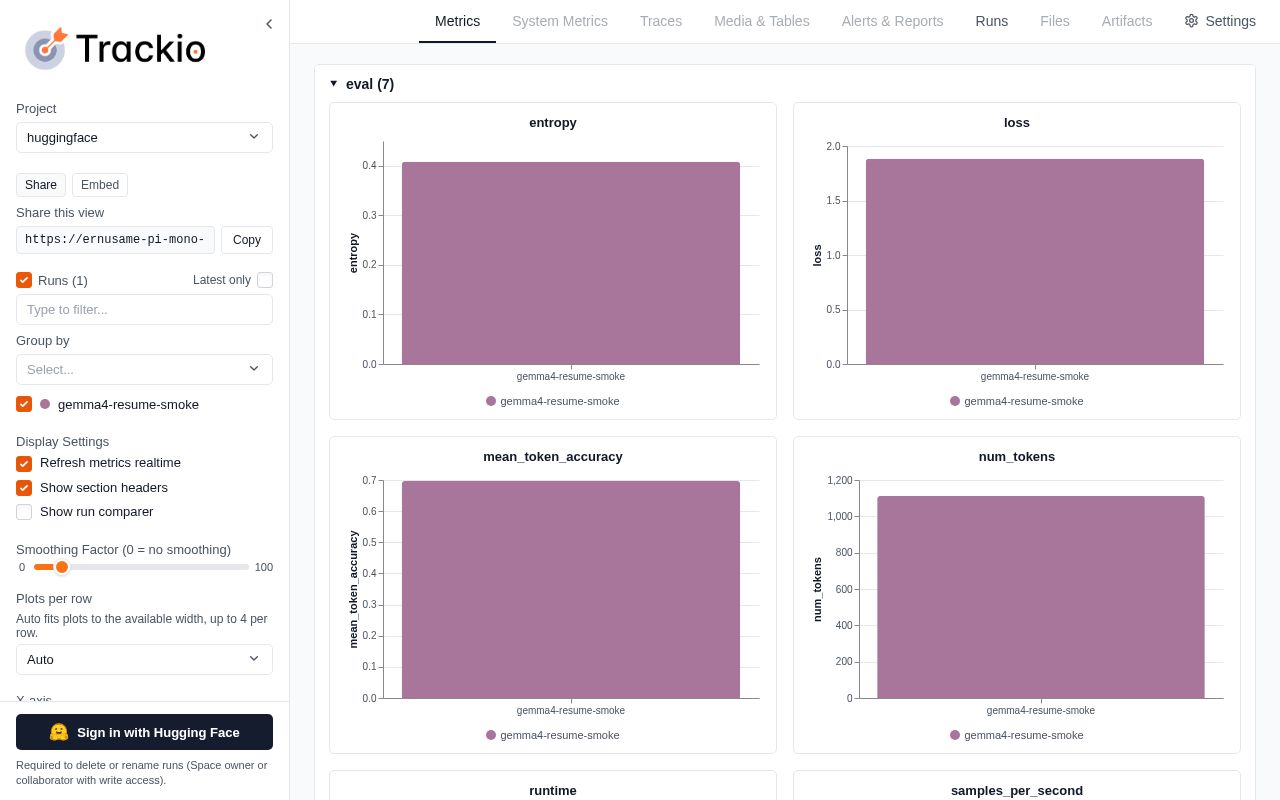Open the Artifacts tab
The image size is (1280, 800).
(1127, 21)
